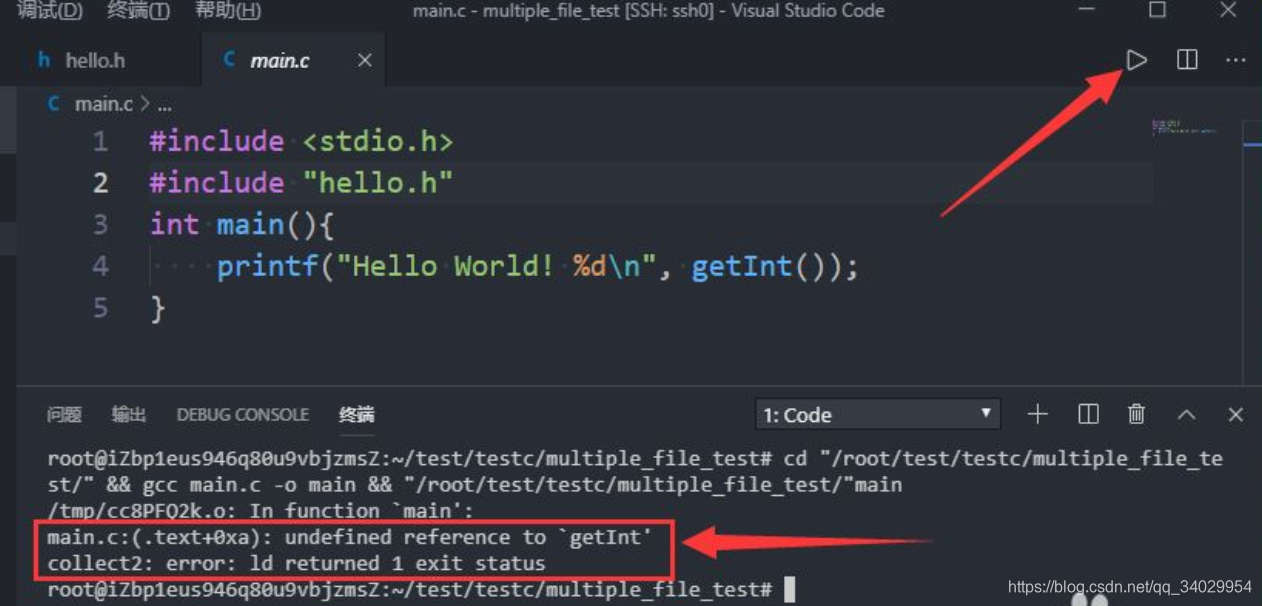Close the main.c tab
Viewport: 1262px width, 606px height.
tap(365, 61)
